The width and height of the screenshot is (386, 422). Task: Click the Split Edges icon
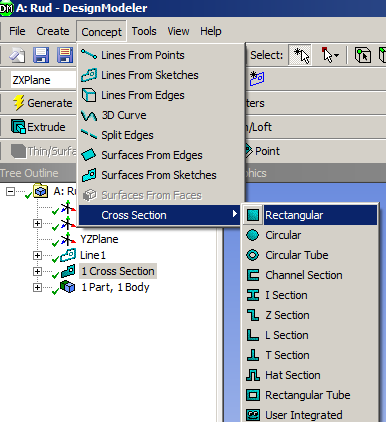[89, 134]
